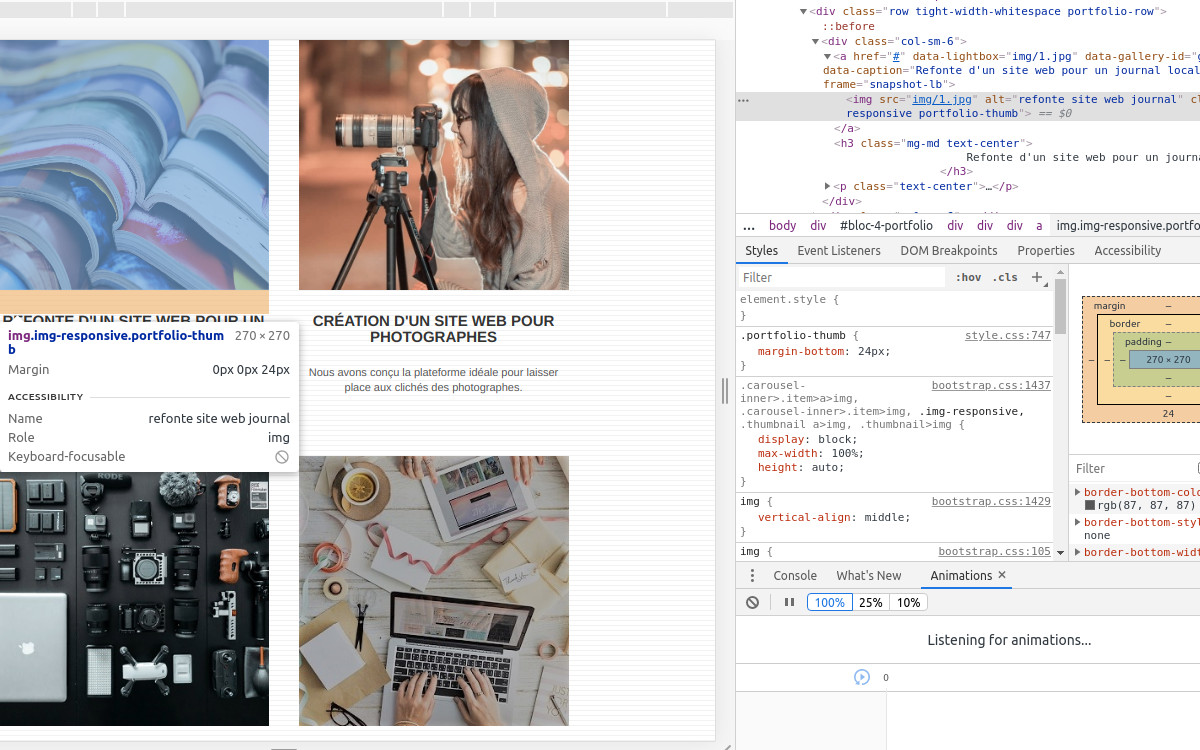Click the rgb(87, 87, 87) color swatch
This screenshot has width=1200, height=750.
tap(1090, 506)
